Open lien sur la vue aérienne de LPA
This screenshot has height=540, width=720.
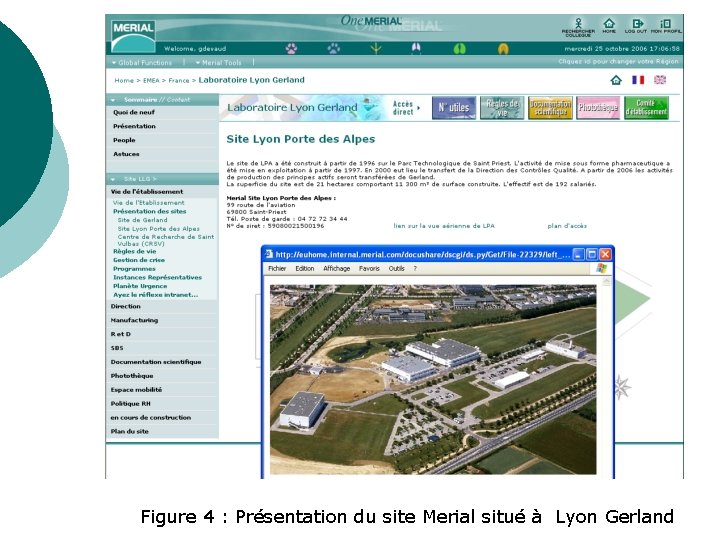click(x=444, y=226)
